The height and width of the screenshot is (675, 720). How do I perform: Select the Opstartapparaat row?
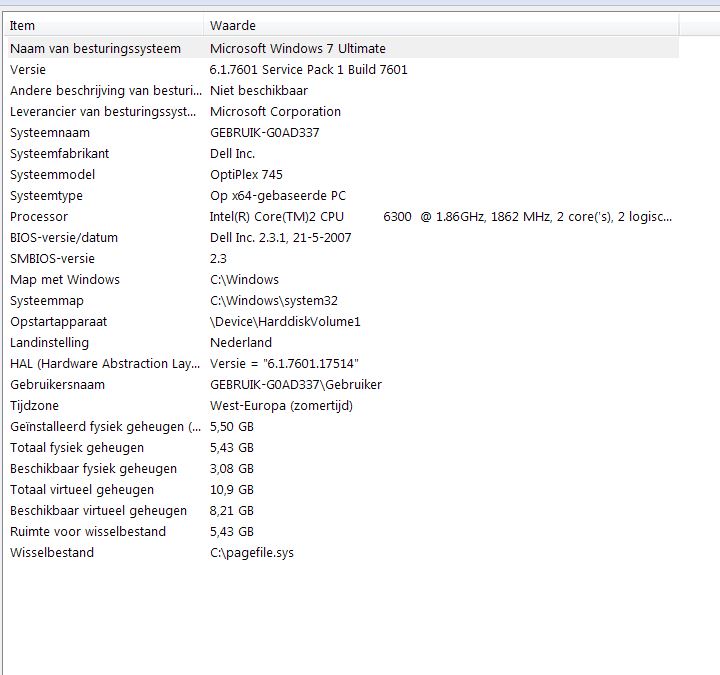coord(59,321)
